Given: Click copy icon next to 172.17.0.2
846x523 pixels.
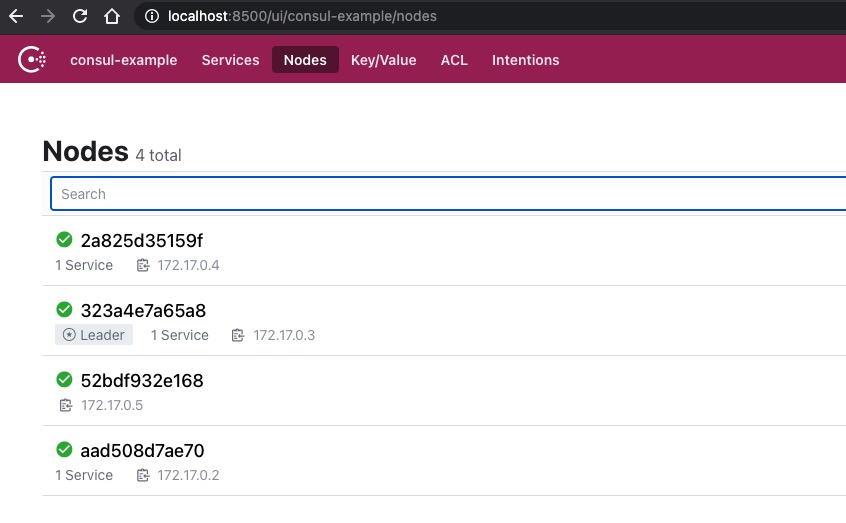Looking at the screenshot, I should click(142, 476).
